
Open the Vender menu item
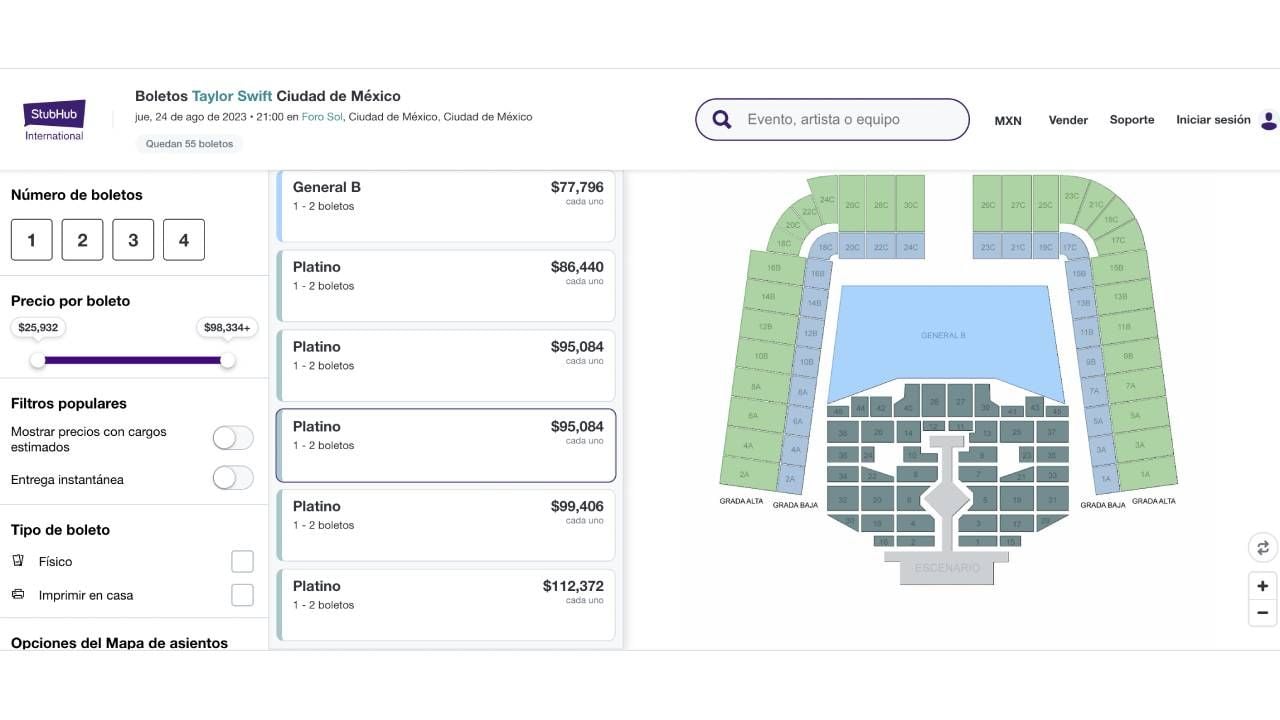tap(1068, 119)
